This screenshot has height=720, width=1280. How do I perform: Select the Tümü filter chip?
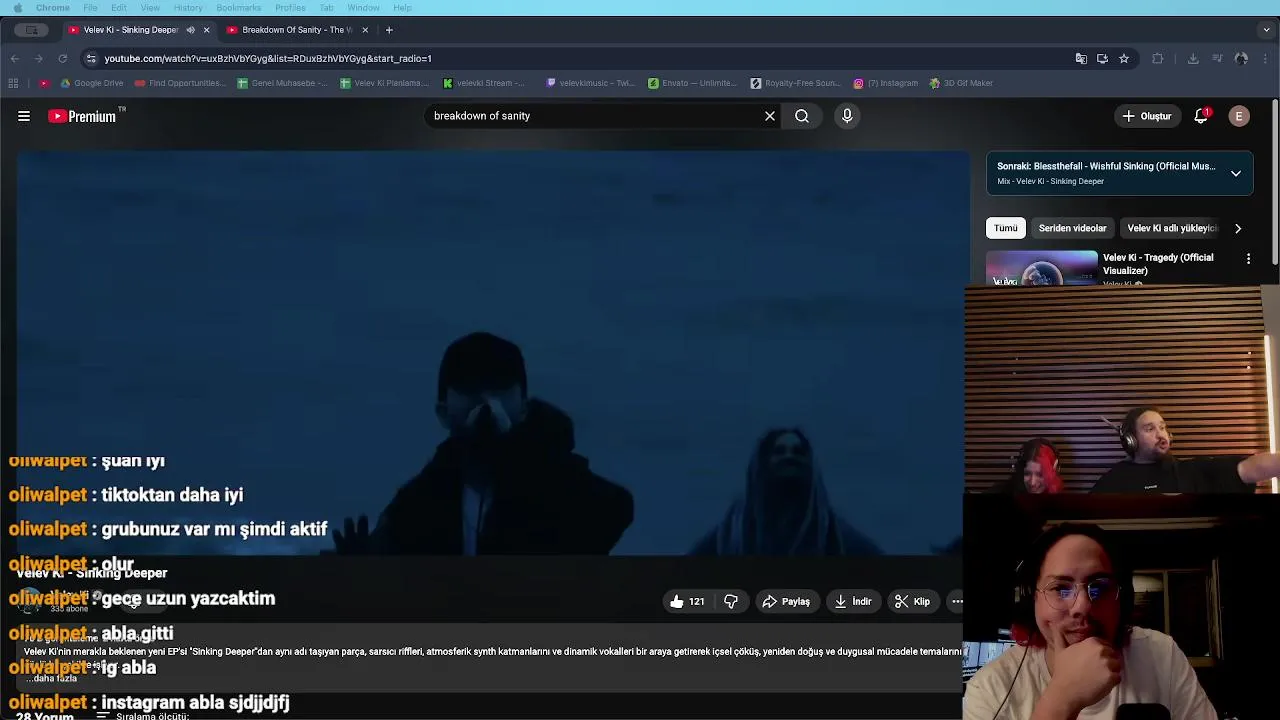point(1005,228)
